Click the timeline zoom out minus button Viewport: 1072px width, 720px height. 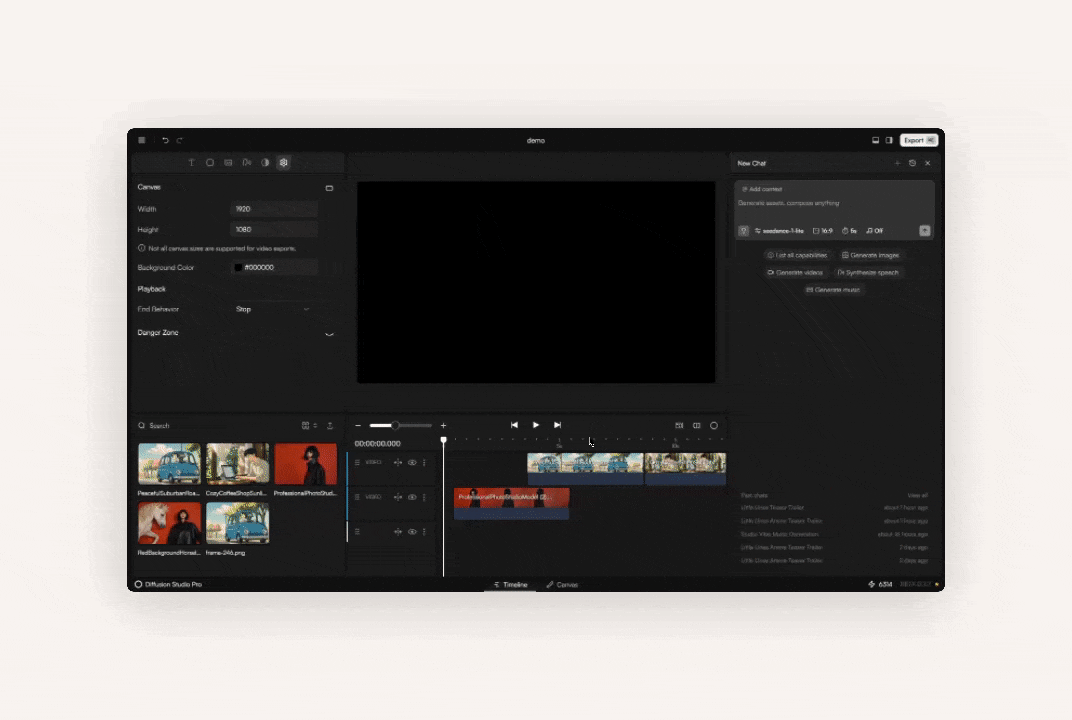tap(358, 425)
